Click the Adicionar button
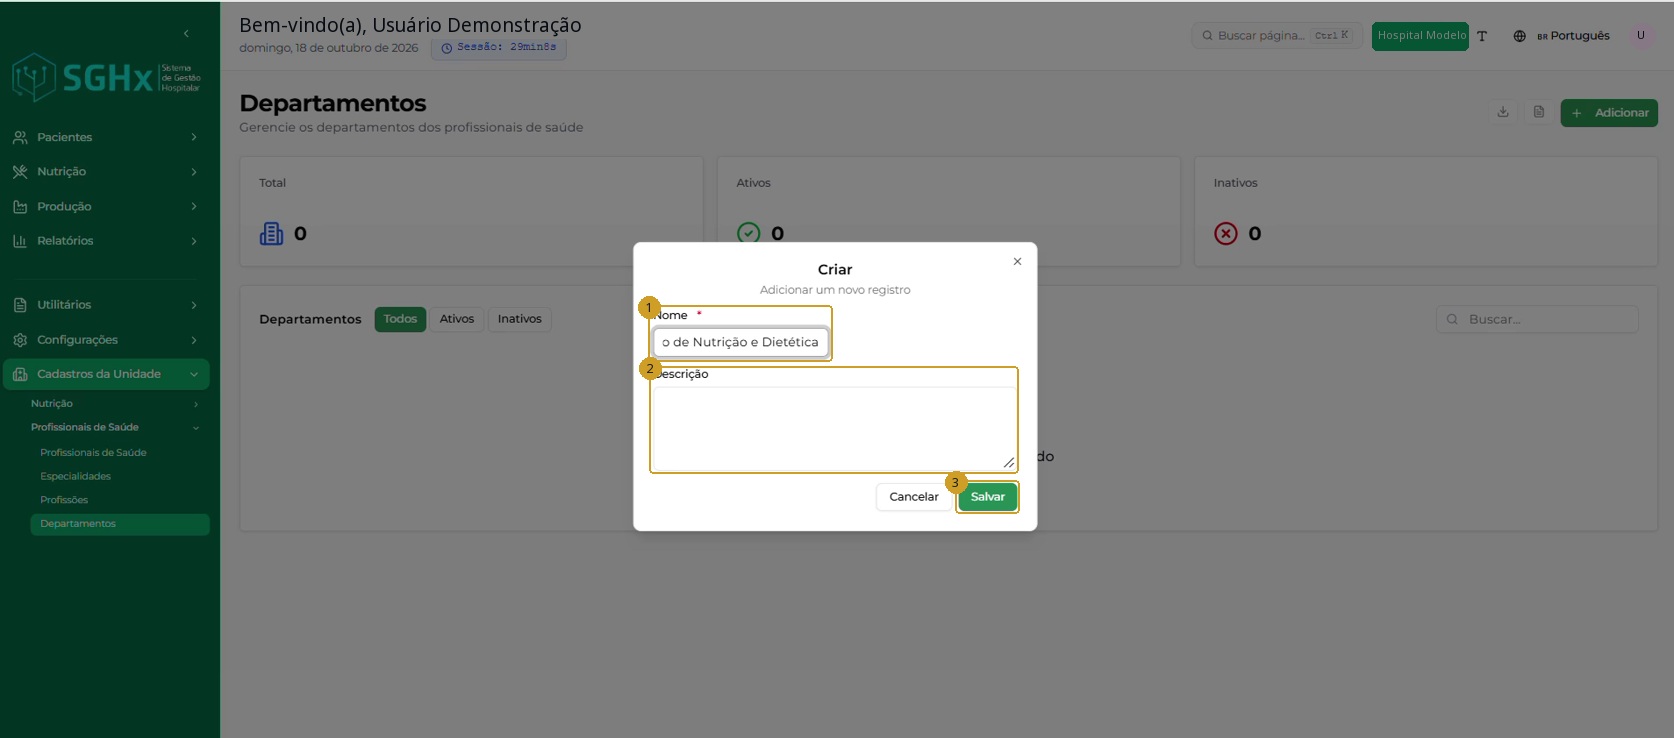Viewport: 1674px width, 738px height. 1609,113
